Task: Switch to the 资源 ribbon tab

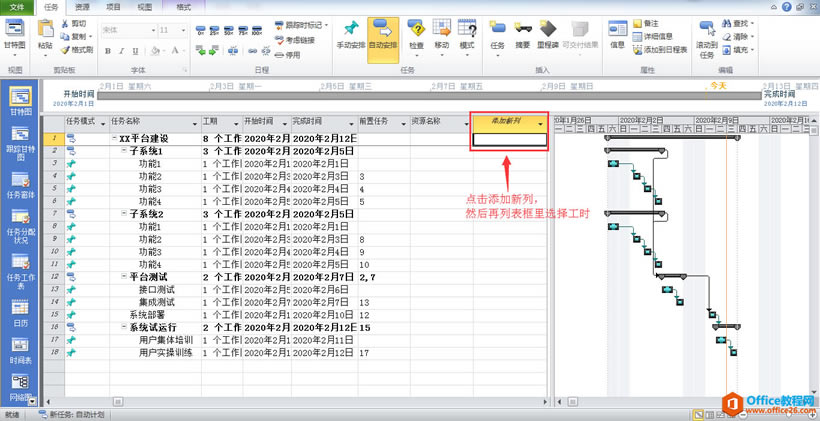Action: 82,7
